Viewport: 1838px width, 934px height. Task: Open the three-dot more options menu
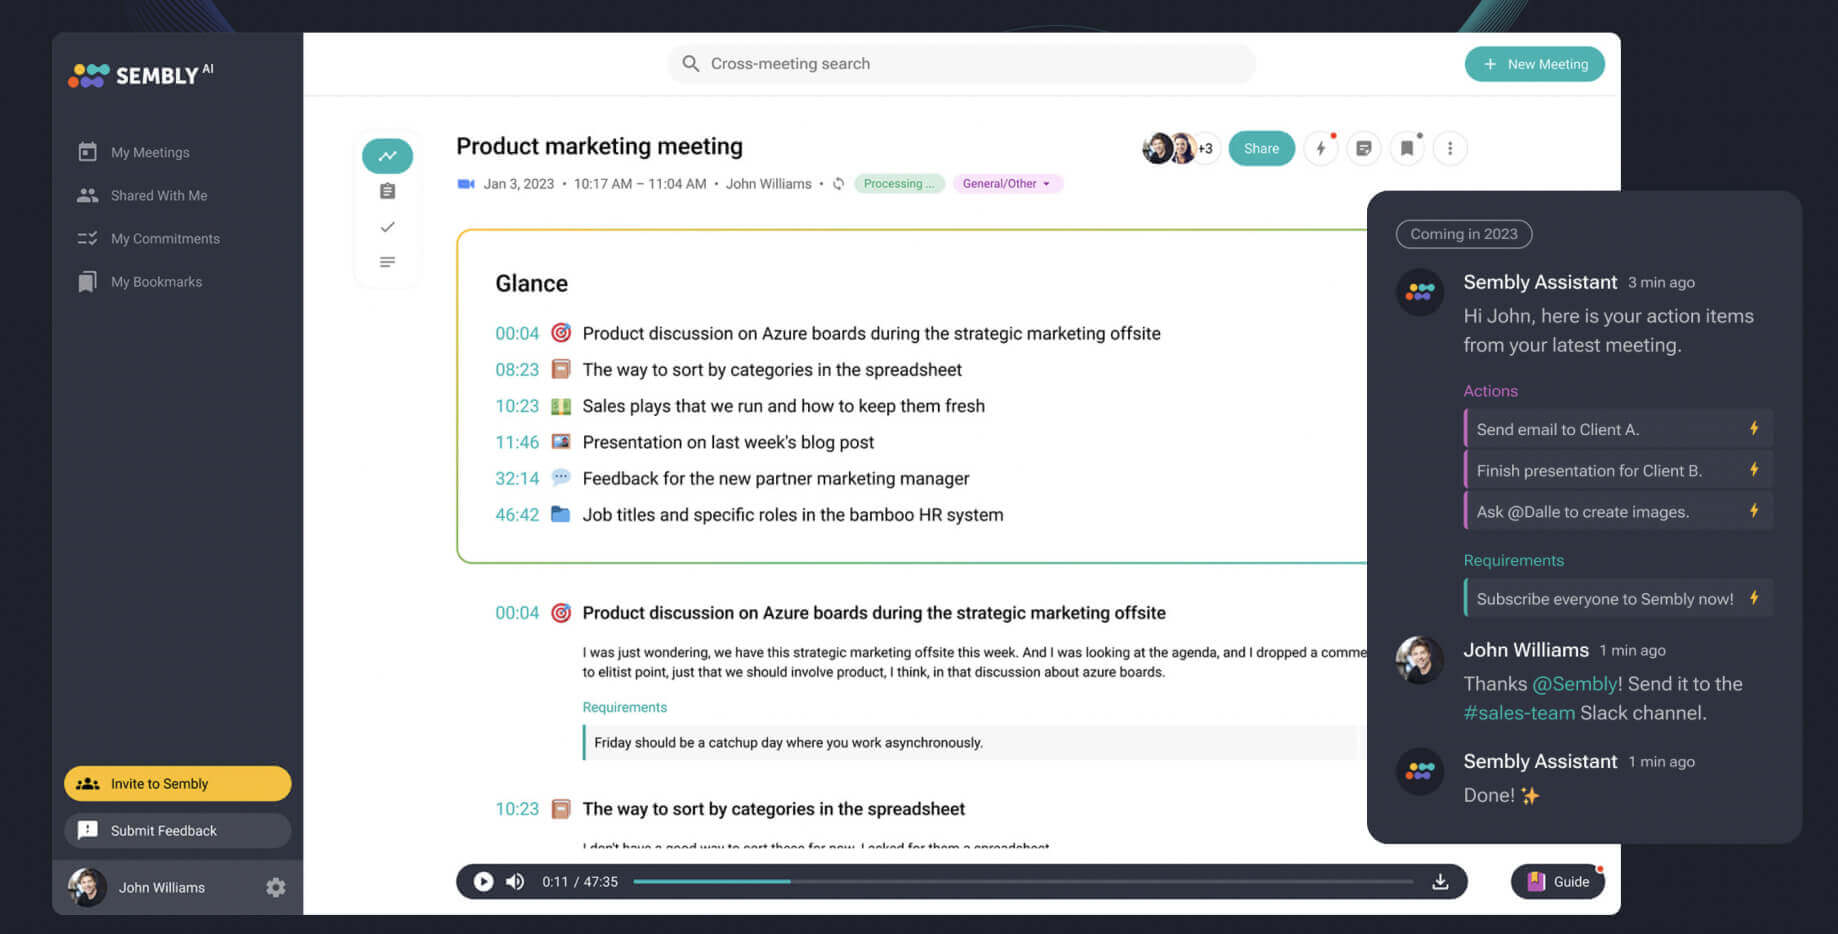click(1450, 149)
